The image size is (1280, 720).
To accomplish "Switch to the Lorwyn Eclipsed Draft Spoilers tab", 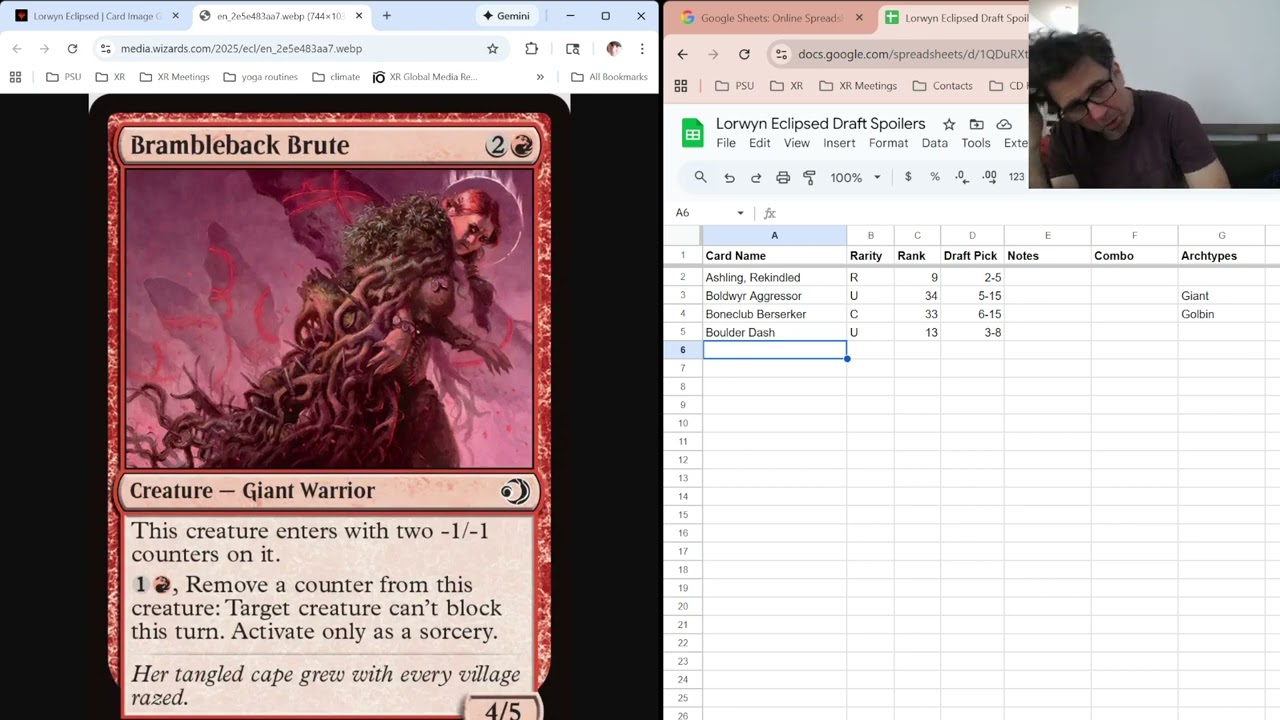I will coord(955,17).
